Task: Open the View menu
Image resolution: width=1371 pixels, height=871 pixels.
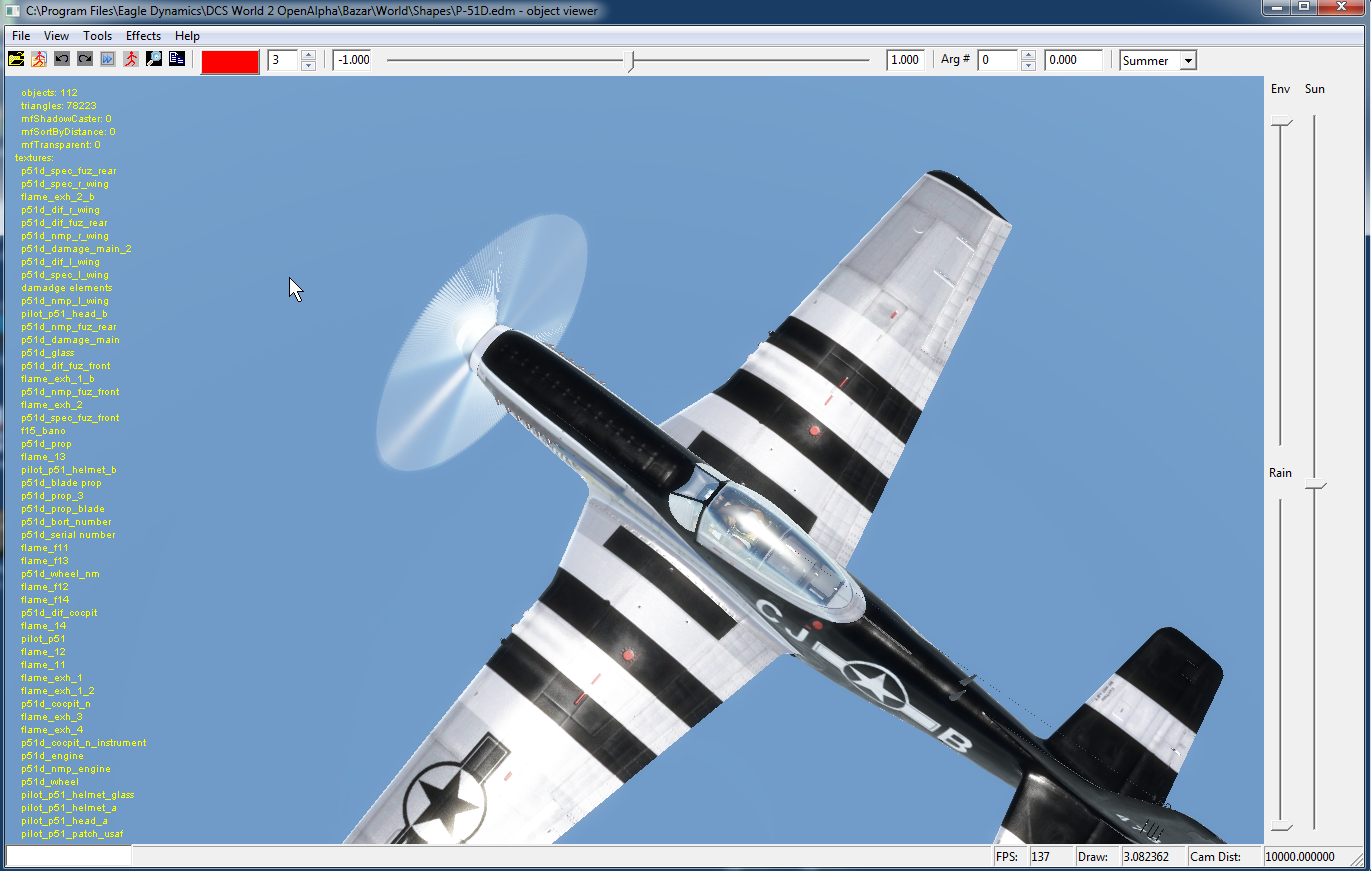Action: [56, 36]
